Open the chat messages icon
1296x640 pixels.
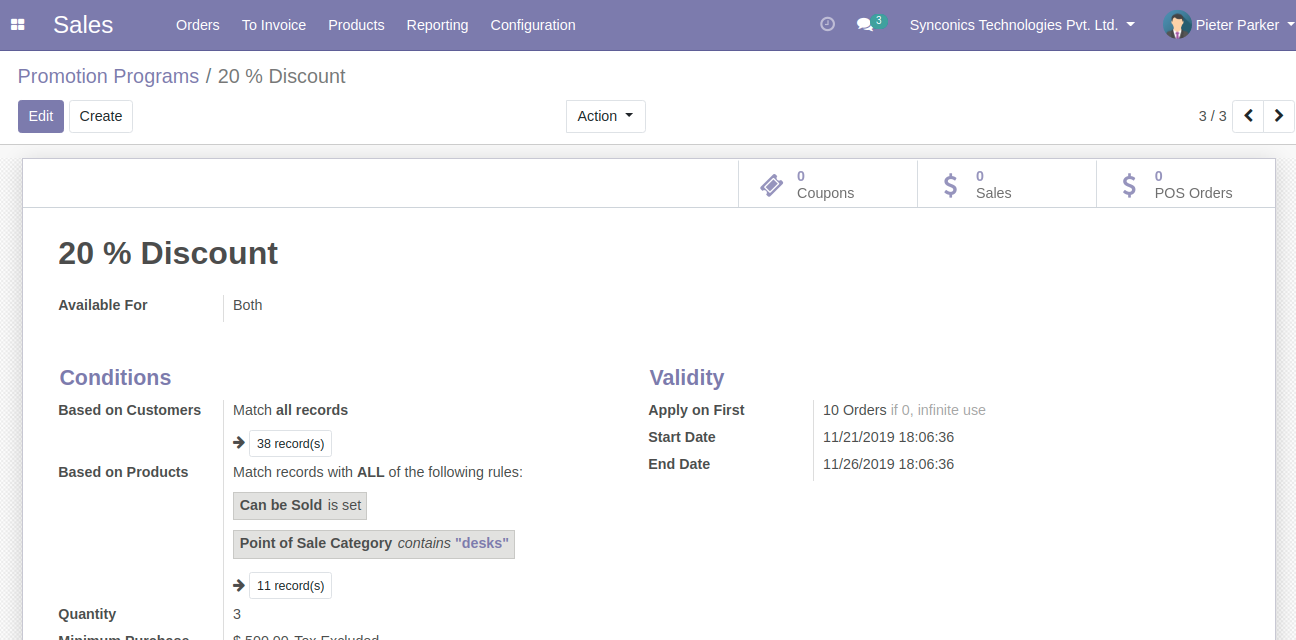865,25
